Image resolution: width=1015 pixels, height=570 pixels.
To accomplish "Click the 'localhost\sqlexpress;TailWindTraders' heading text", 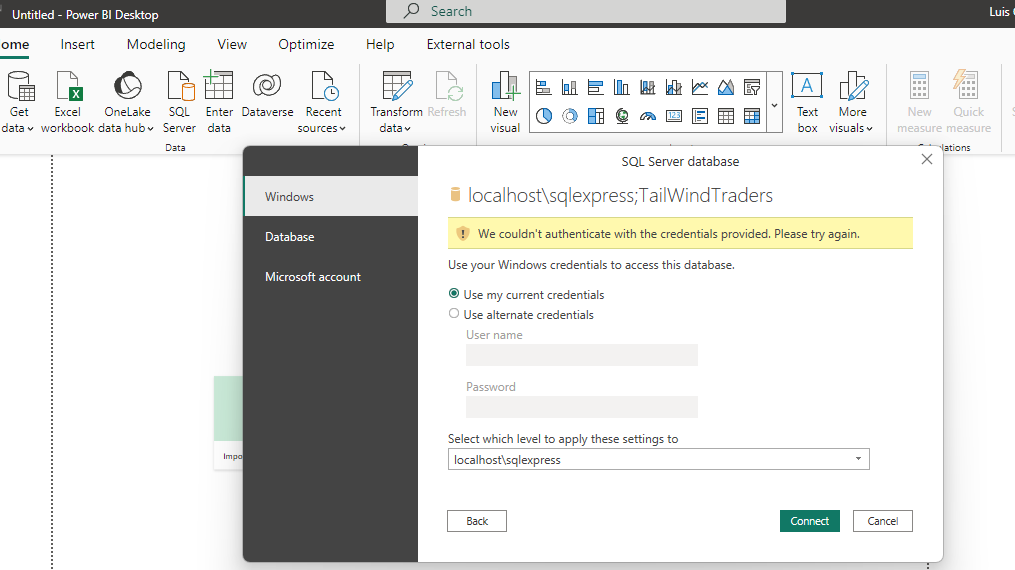I will (x=620, y=195).
